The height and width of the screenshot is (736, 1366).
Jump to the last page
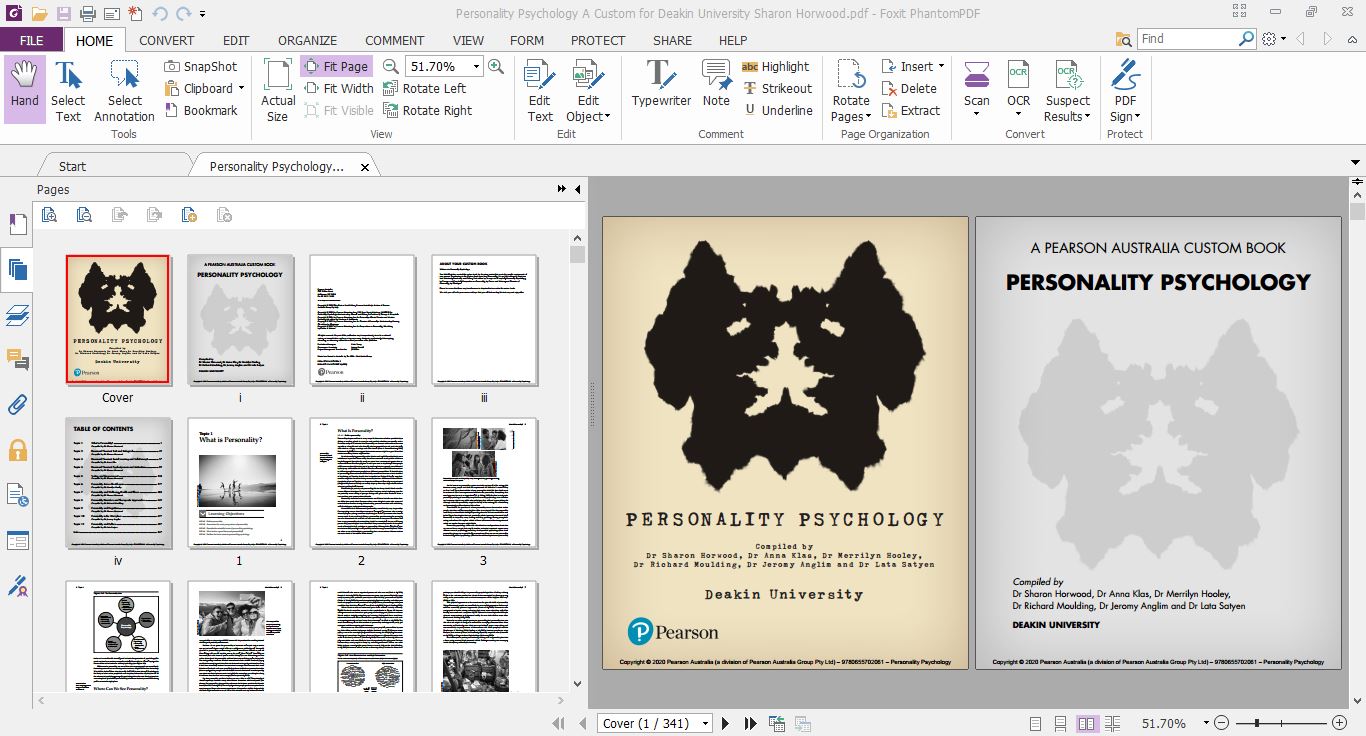[748, 723]
